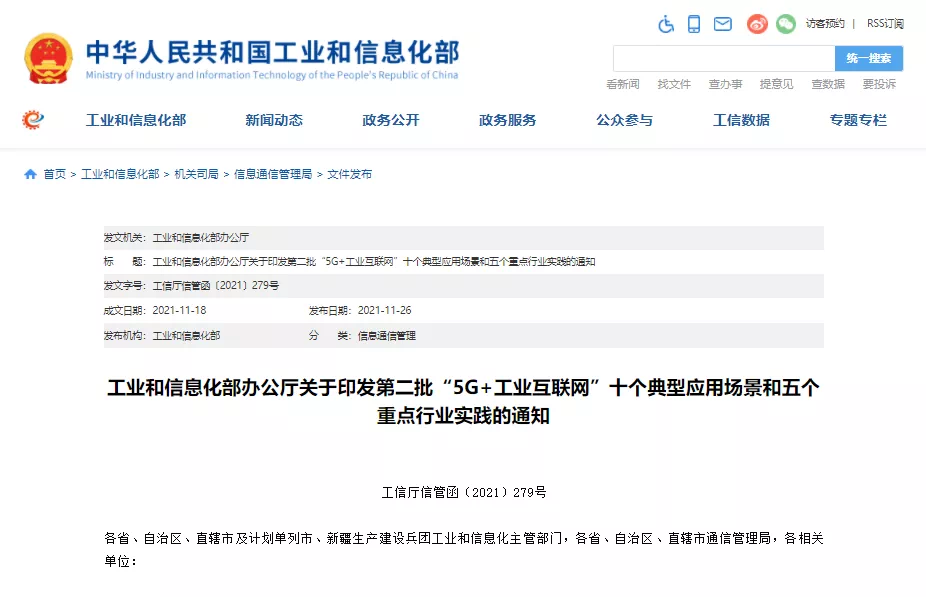Image resolution: width=926 pixels, height=597 pixels.
Task: Click the 发布机构 value 工业和信息化部
Action: click(x=187, y=335)
